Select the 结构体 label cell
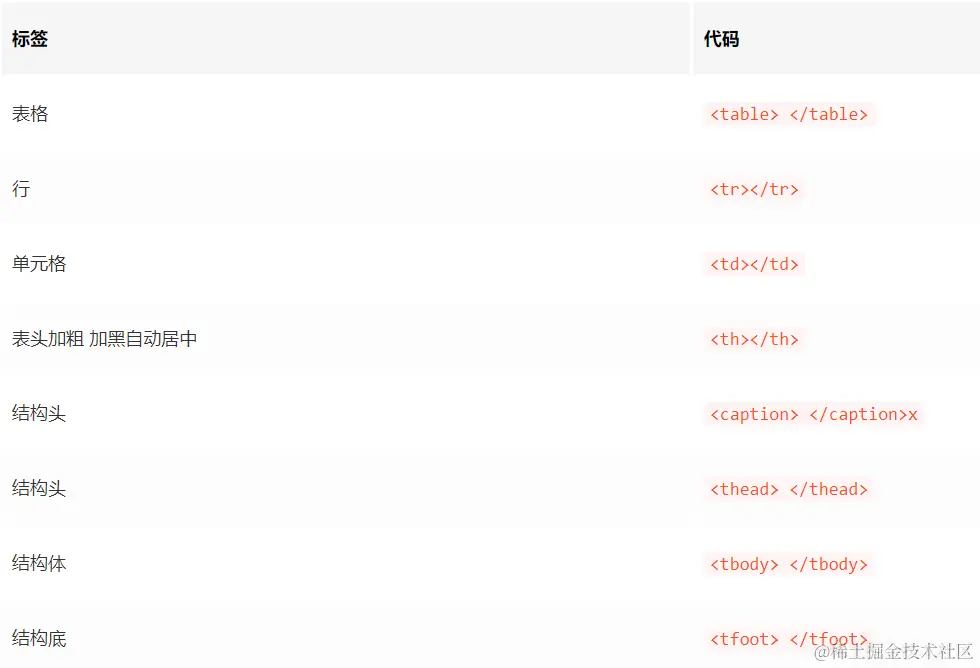The image size is (980, 668). pyautogui.click(x=39, y=564)
